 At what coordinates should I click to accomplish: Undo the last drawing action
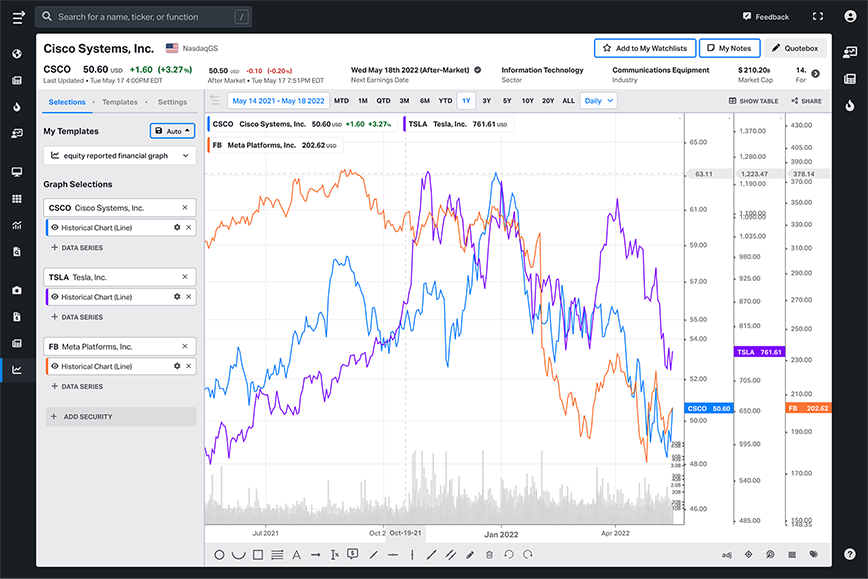pyautogui.click(x=508, y=554)
